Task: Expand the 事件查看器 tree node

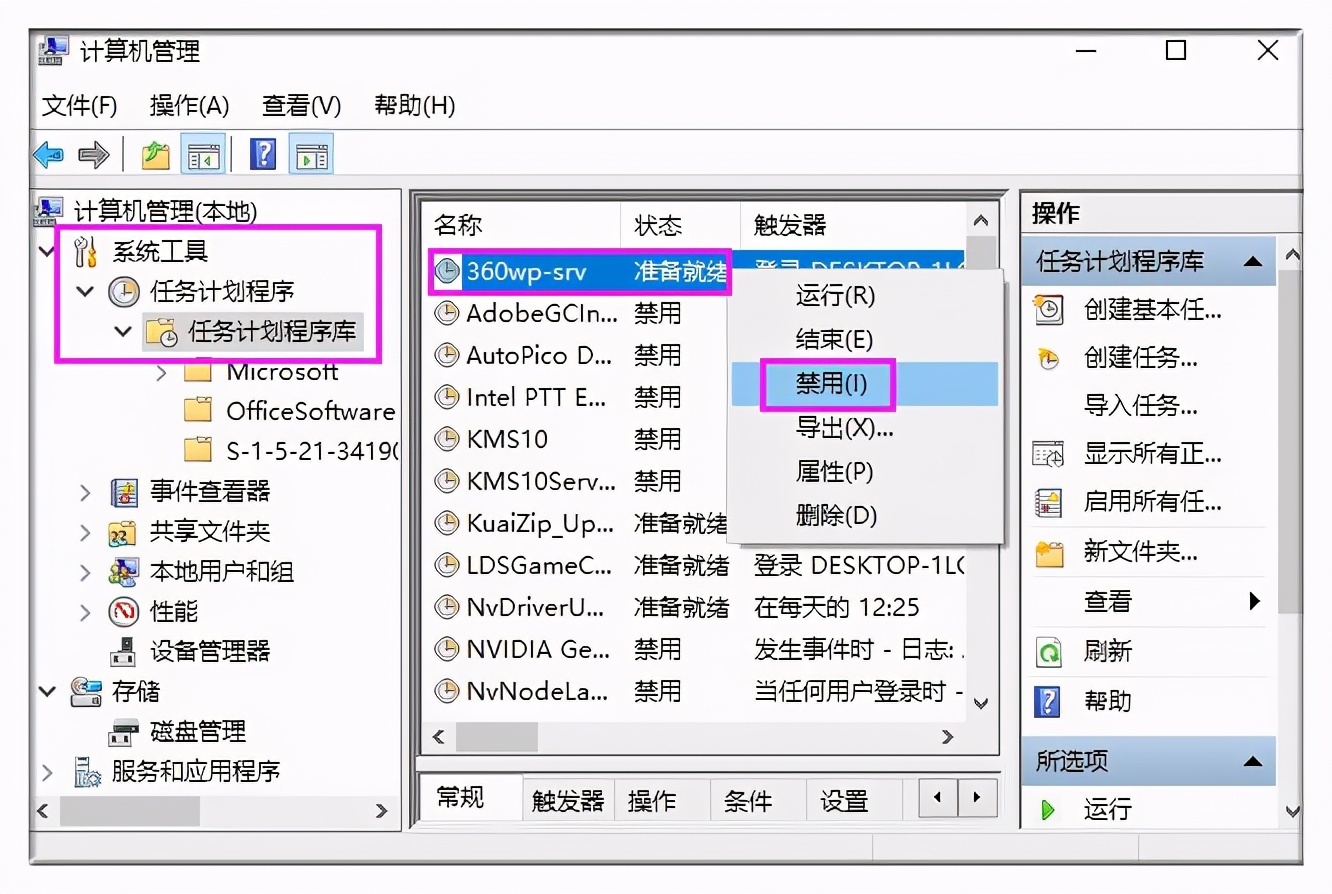Action: [86, 492]
